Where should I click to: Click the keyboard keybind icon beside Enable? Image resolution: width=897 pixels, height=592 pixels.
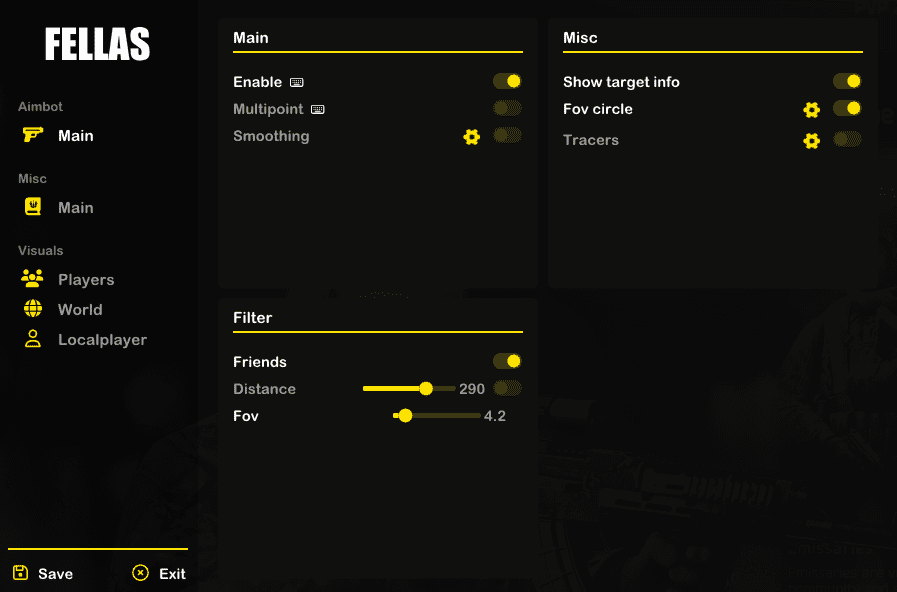click(296, 82)
